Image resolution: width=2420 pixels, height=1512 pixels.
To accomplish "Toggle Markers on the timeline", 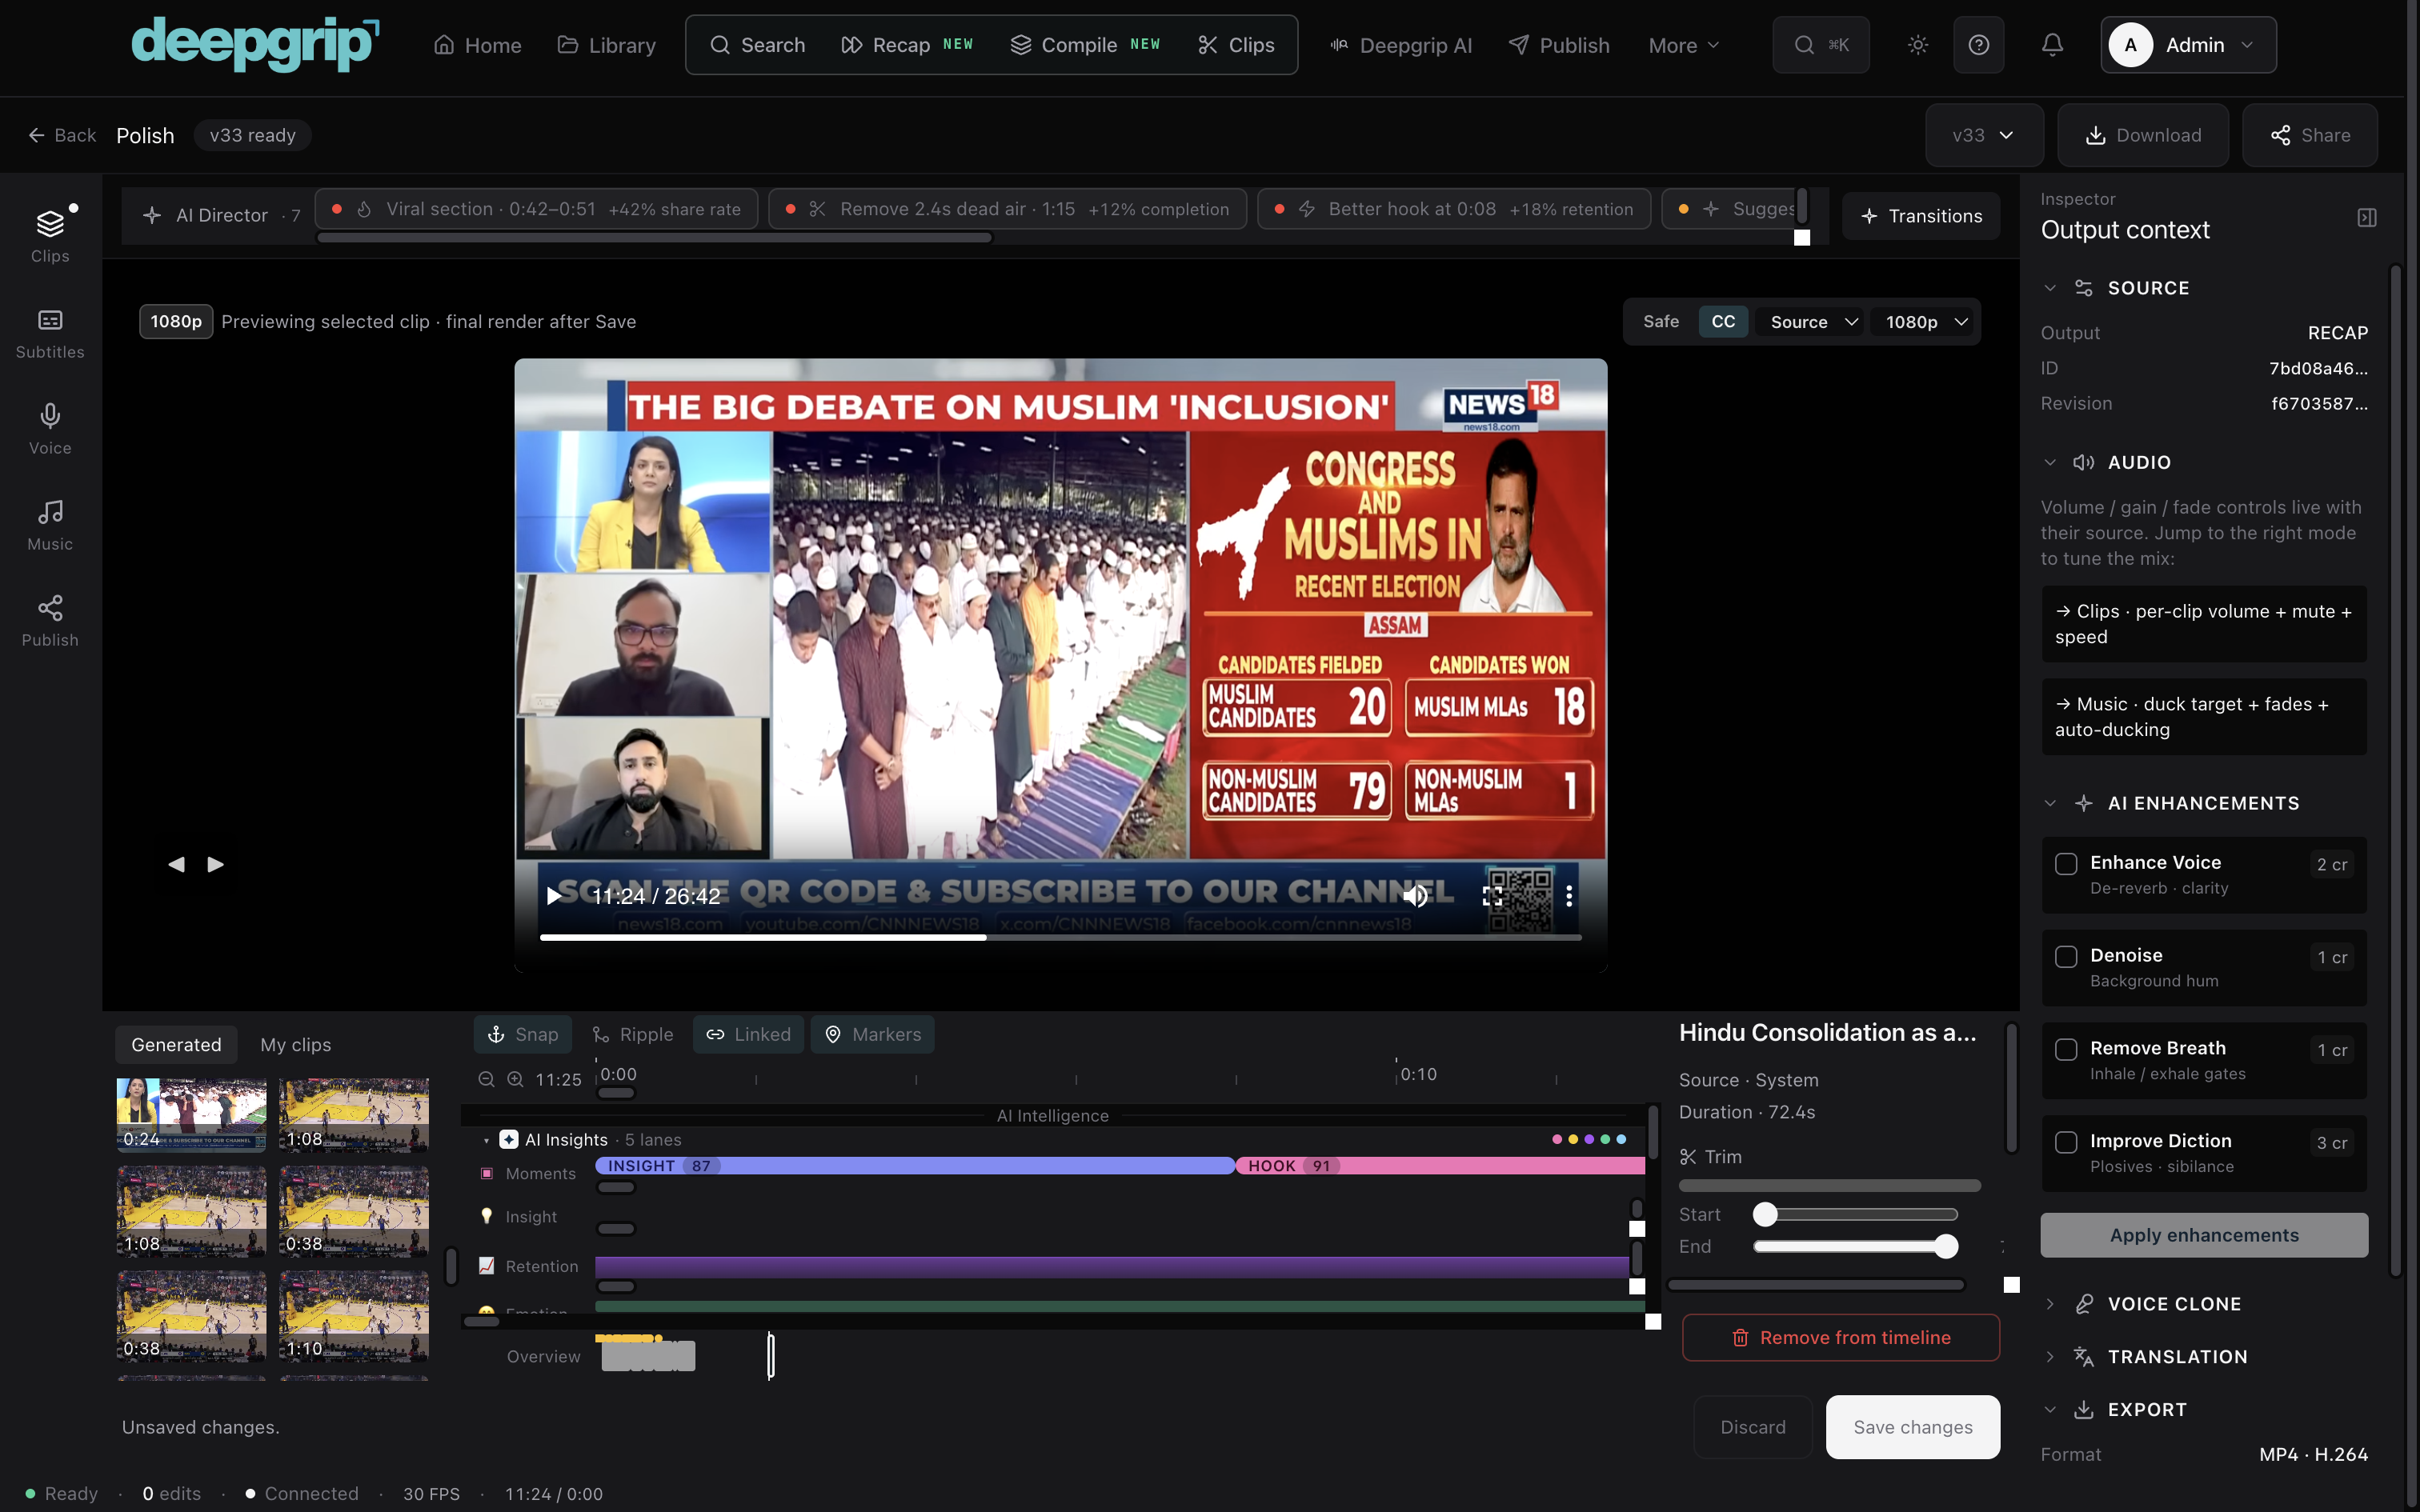I will pos(872,1034).
